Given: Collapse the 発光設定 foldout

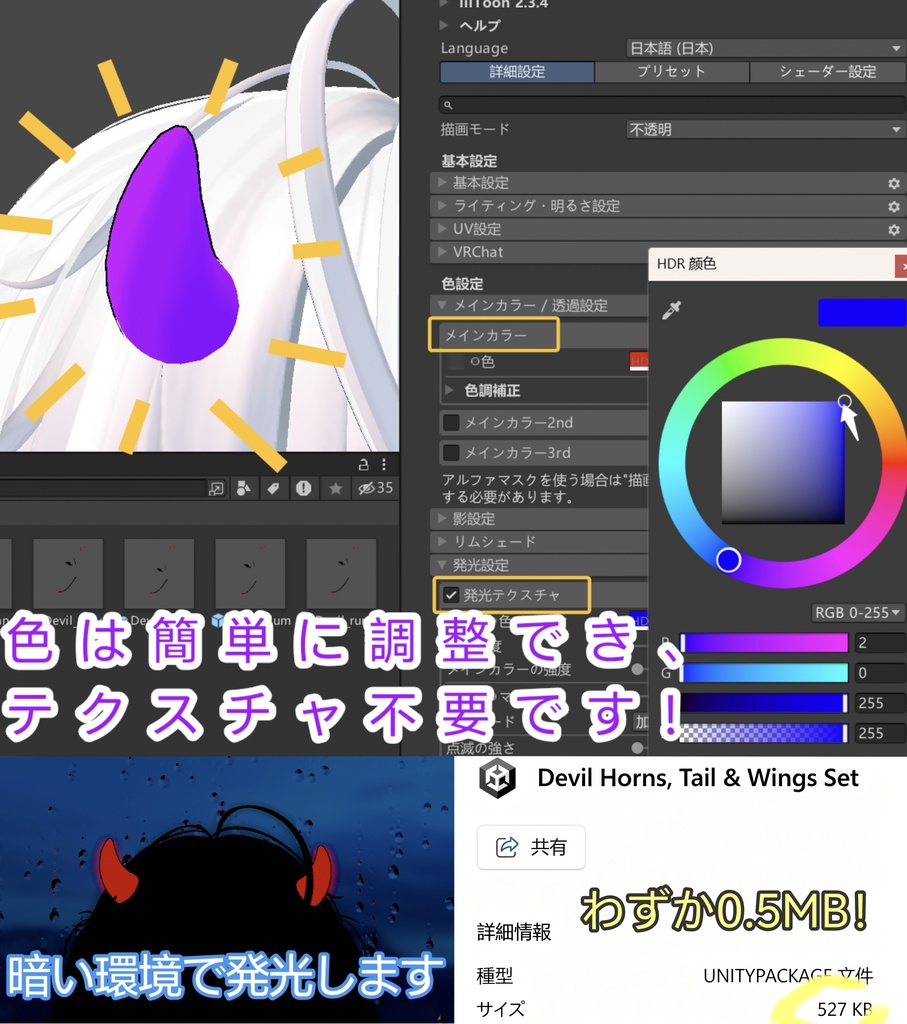Looking at the screenshot, I should click(x=442, y=564).
